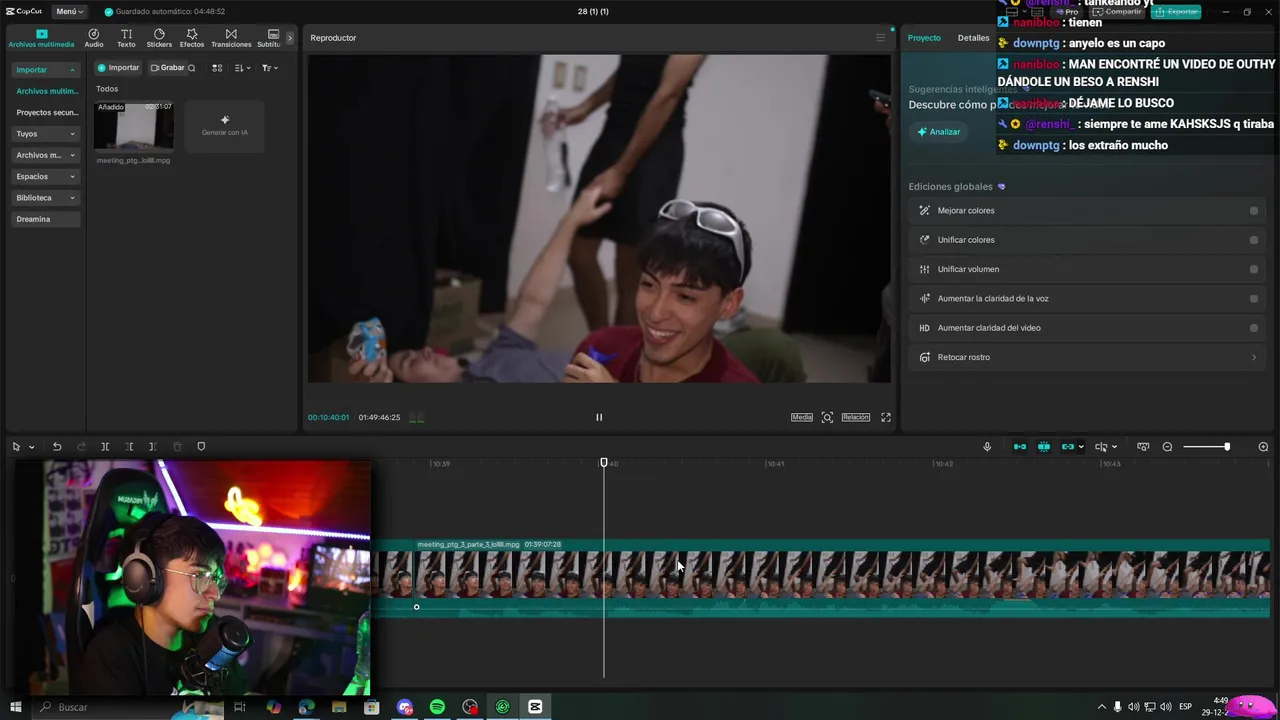Zoom in the timeline
Viewport: 1280px width, 720px height.
[1263, 447]
